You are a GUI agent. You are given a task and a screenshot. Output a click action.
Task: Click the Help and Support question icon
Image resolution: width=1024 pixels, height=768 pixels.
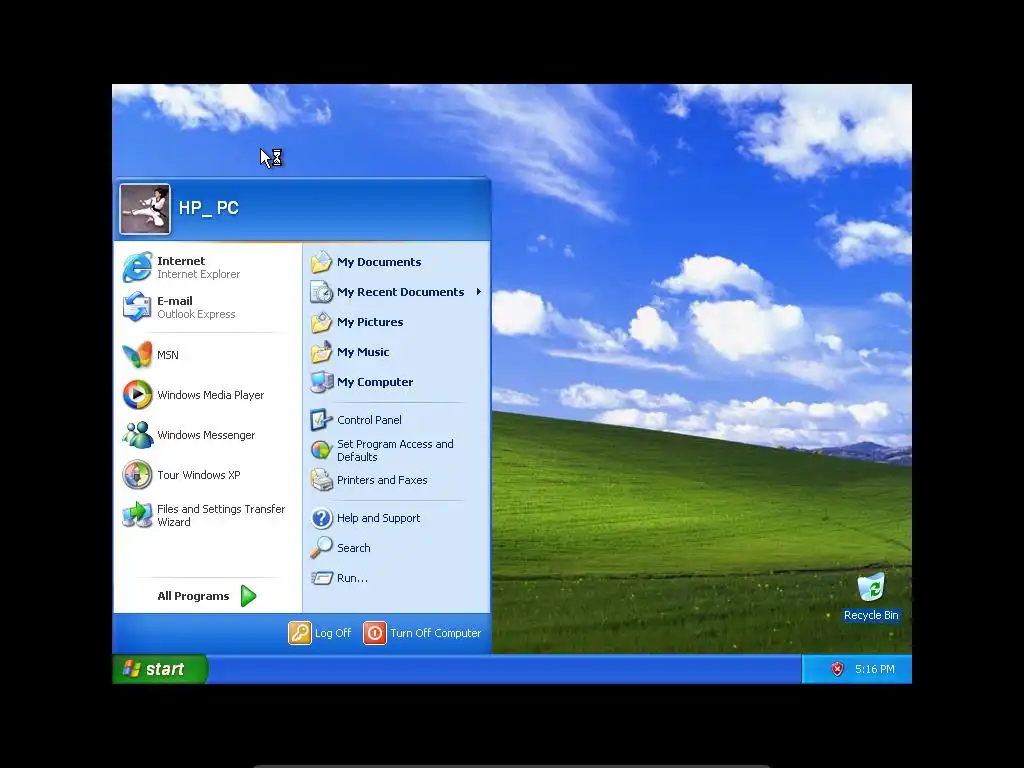(x=321, y=518)
